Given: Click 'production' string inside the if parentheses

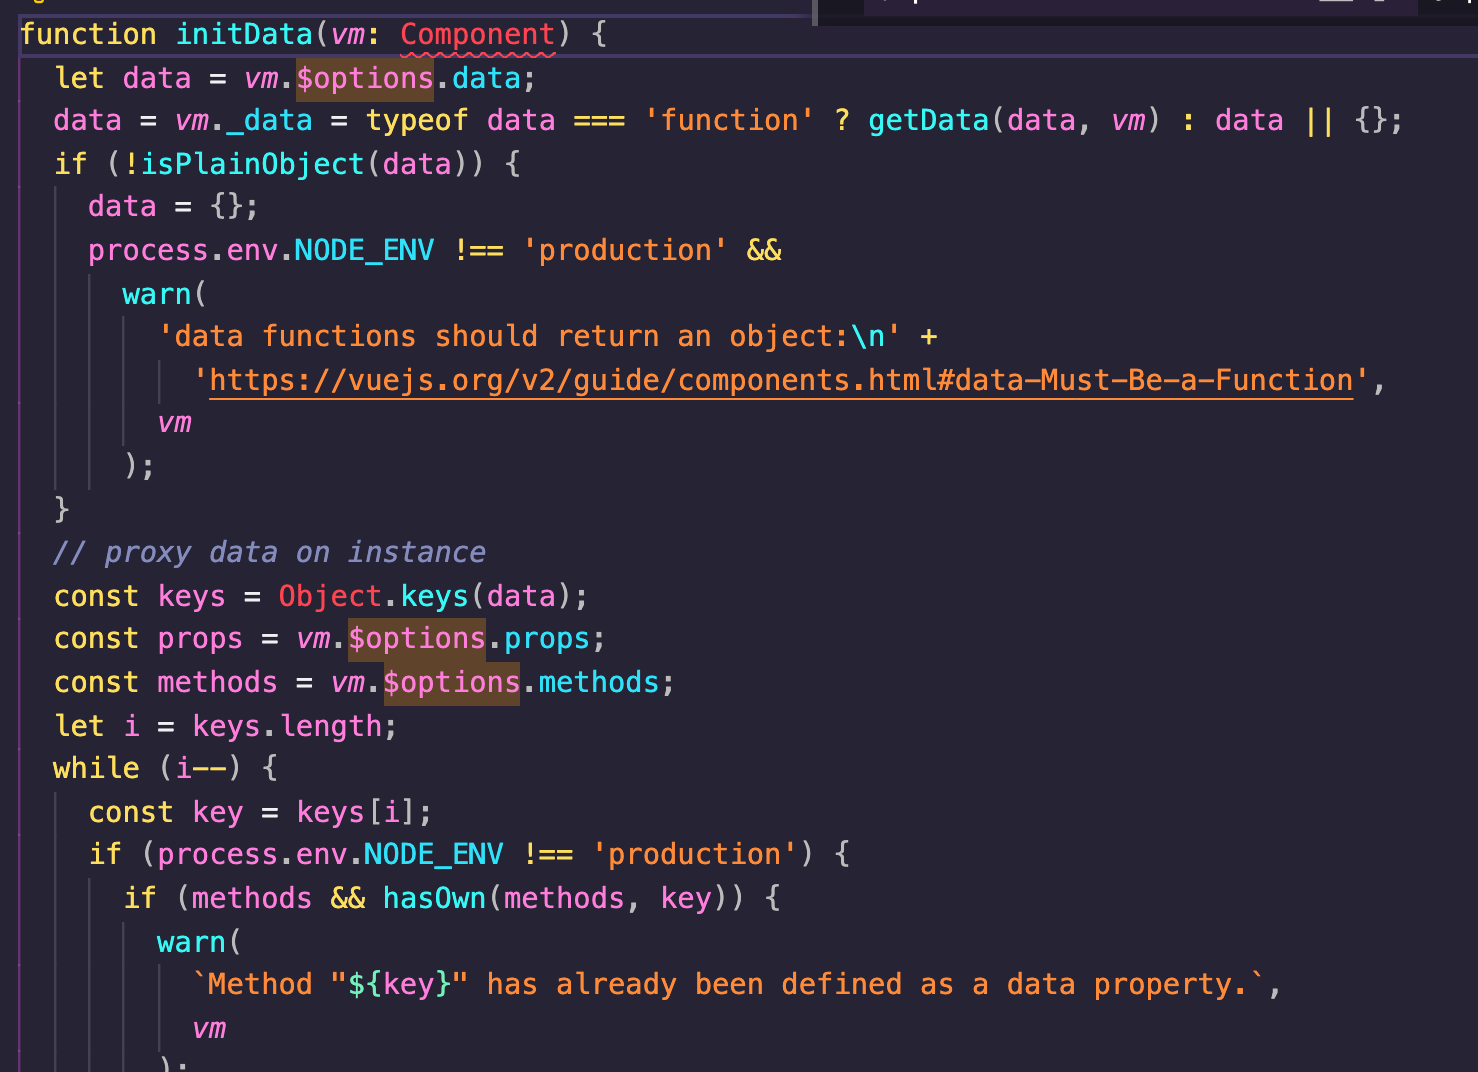Looking at the screenshot, I should tap(695, 854).
